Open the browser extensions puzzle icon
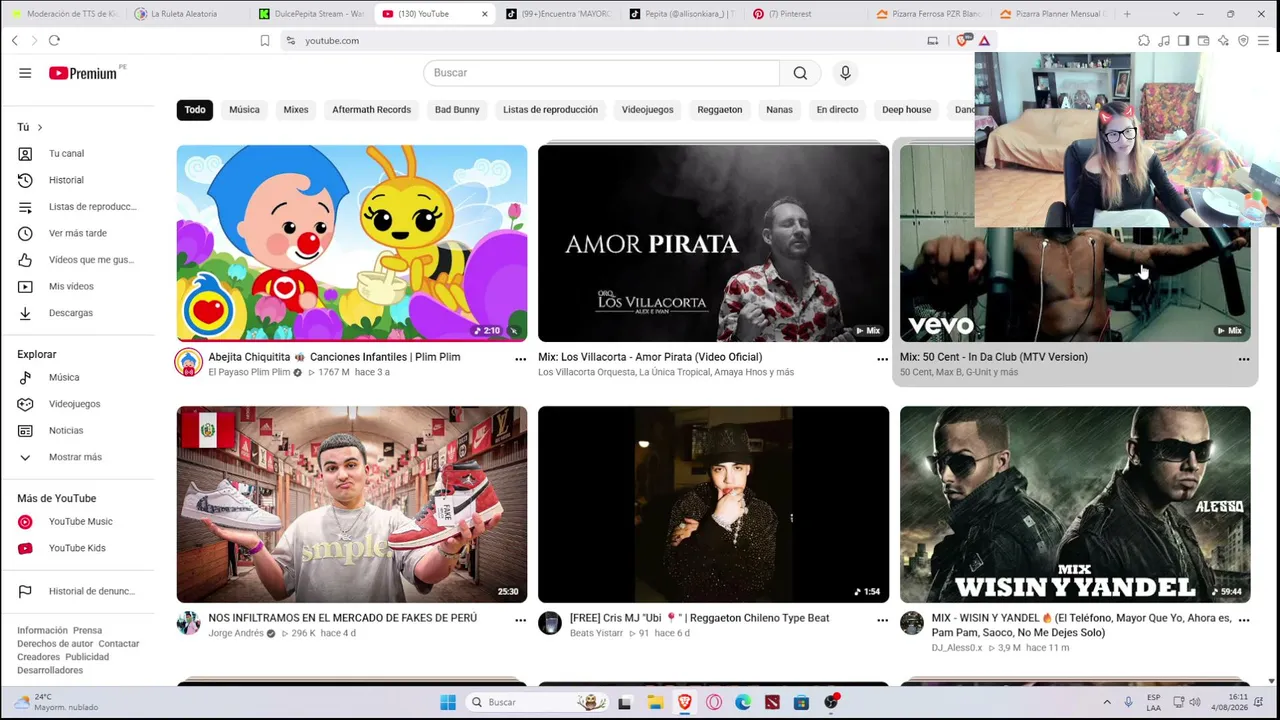 pyautogui.click(x=1144, y=41)
